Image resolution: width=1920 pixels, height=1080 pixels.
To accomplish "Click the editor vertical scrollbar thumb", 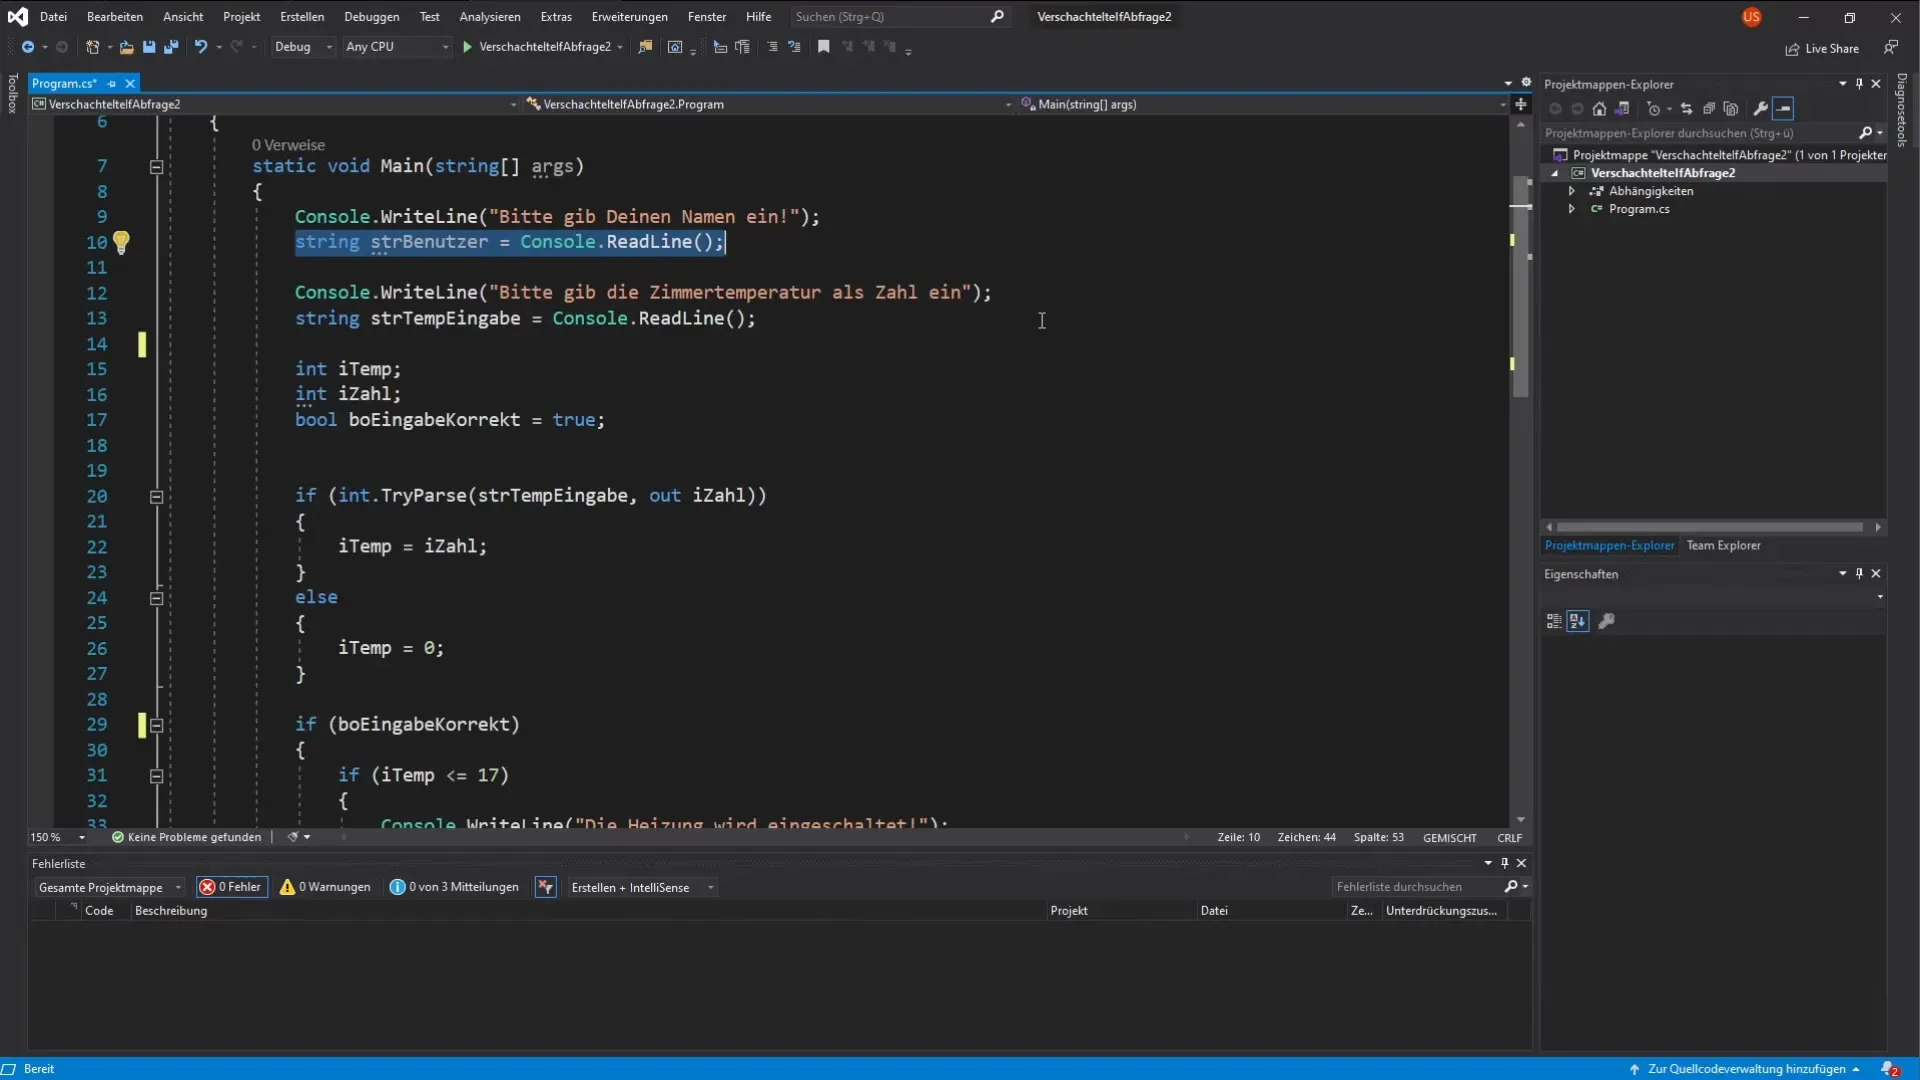I will click(x=1521, y=288).
